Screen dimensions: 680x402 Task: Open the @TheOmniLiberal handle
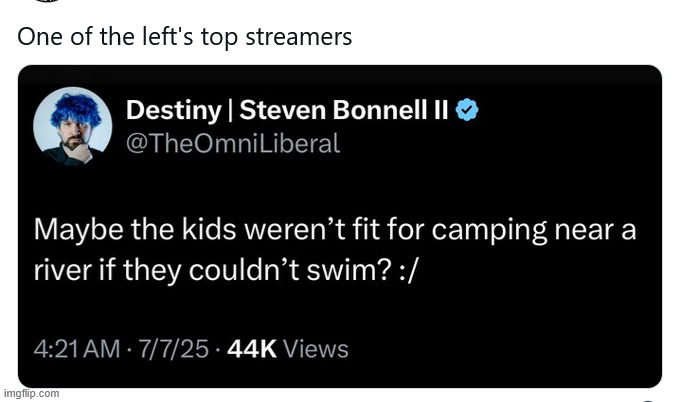(233, 143)
